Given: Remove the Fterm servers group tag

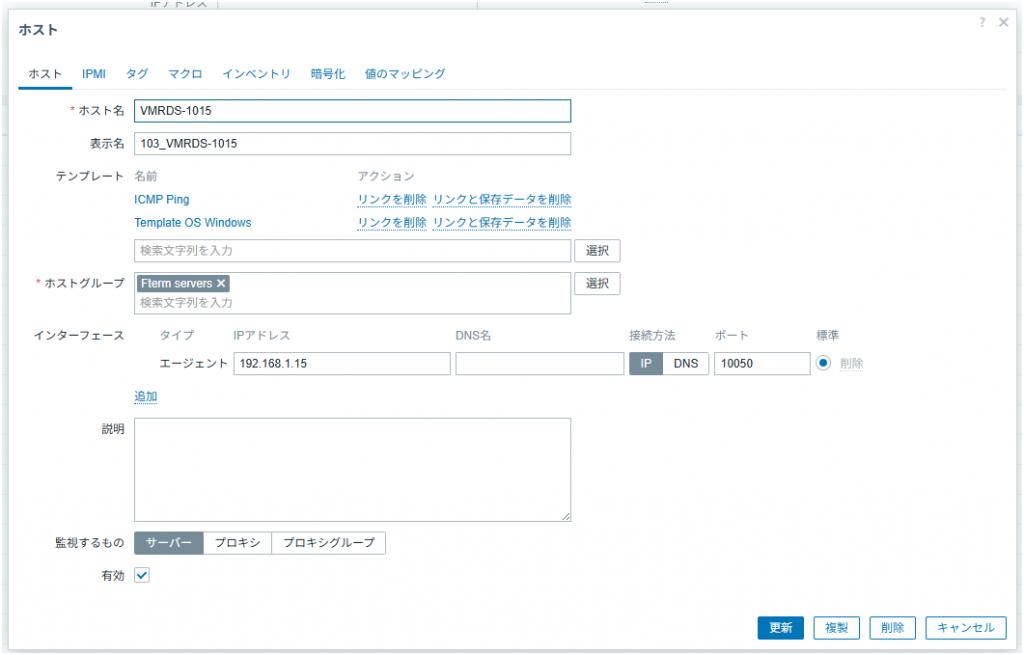Looking at the screenshot, I should [222, 283].
